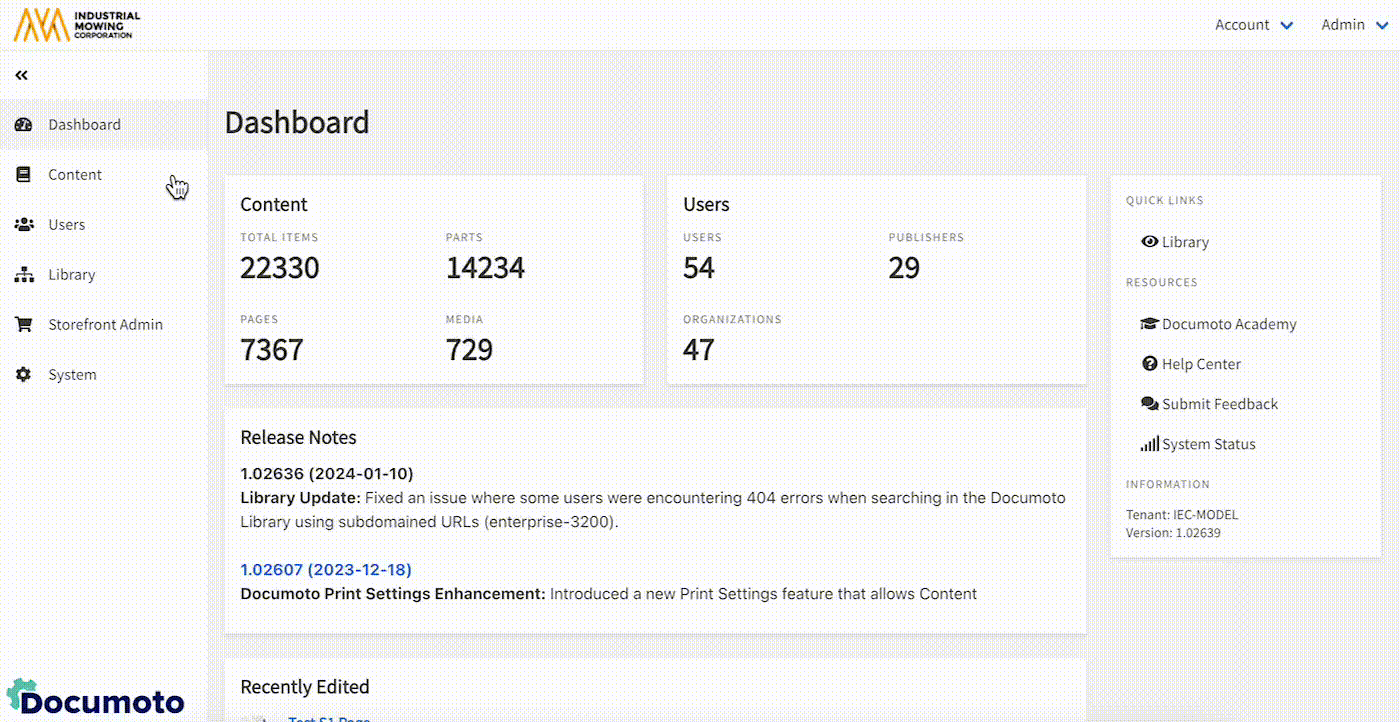The width and height of the screenshot is (1400, 722).
Task: Click the System gear icon
Action: click(x=24, y=375)
